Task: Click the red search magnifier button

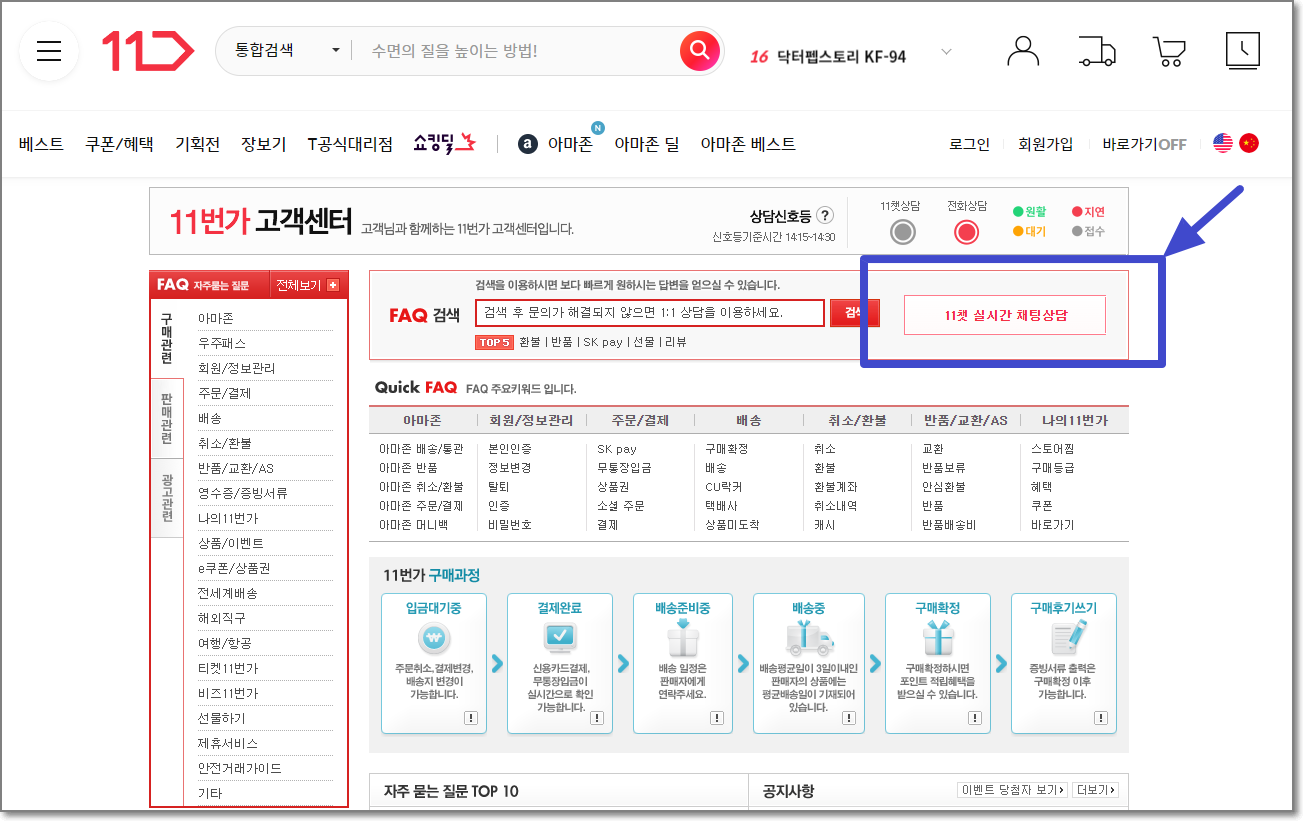Action: point(699,50)
